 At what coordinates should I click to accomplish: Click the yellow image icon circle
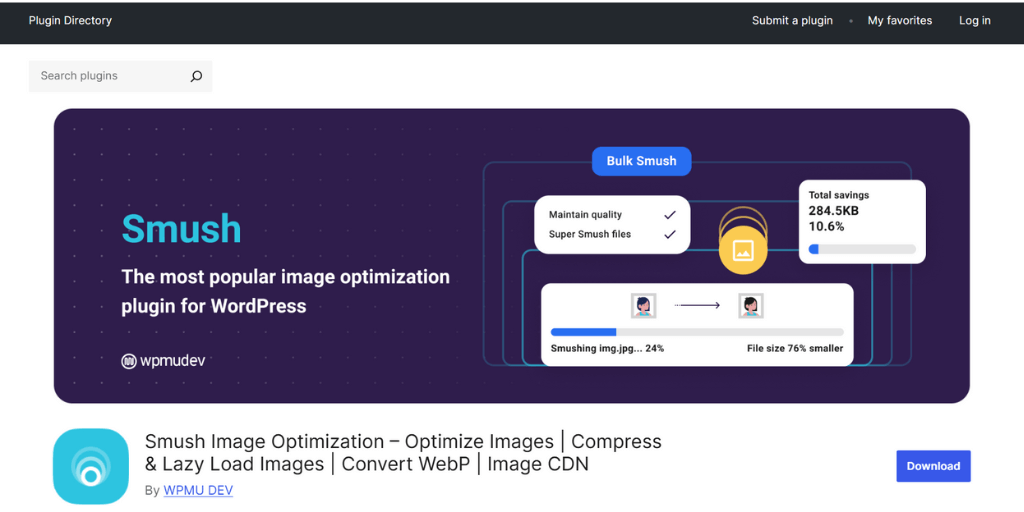click(743, 249)
